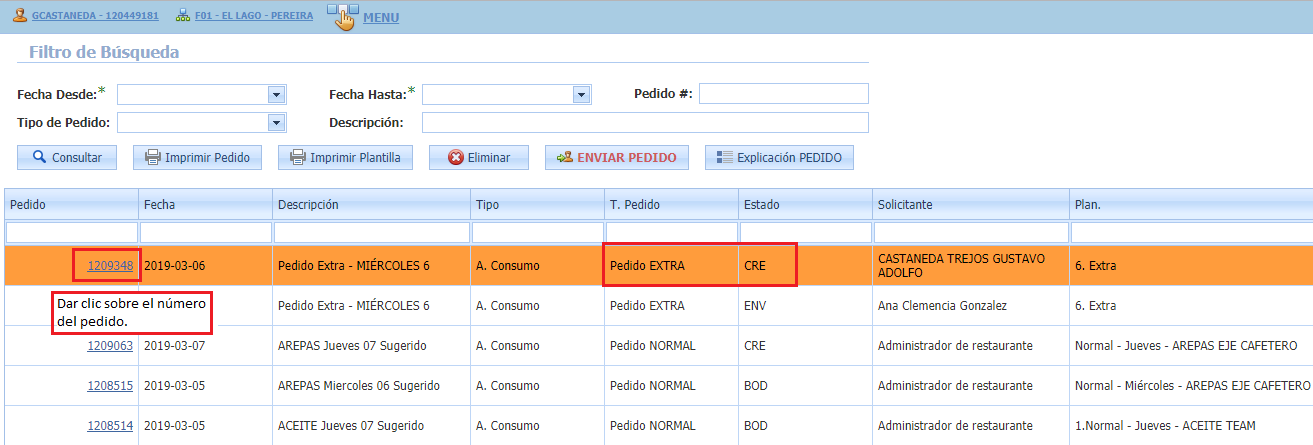
Task: Click the Estado column filter box
Action: [x=805, y=232]
